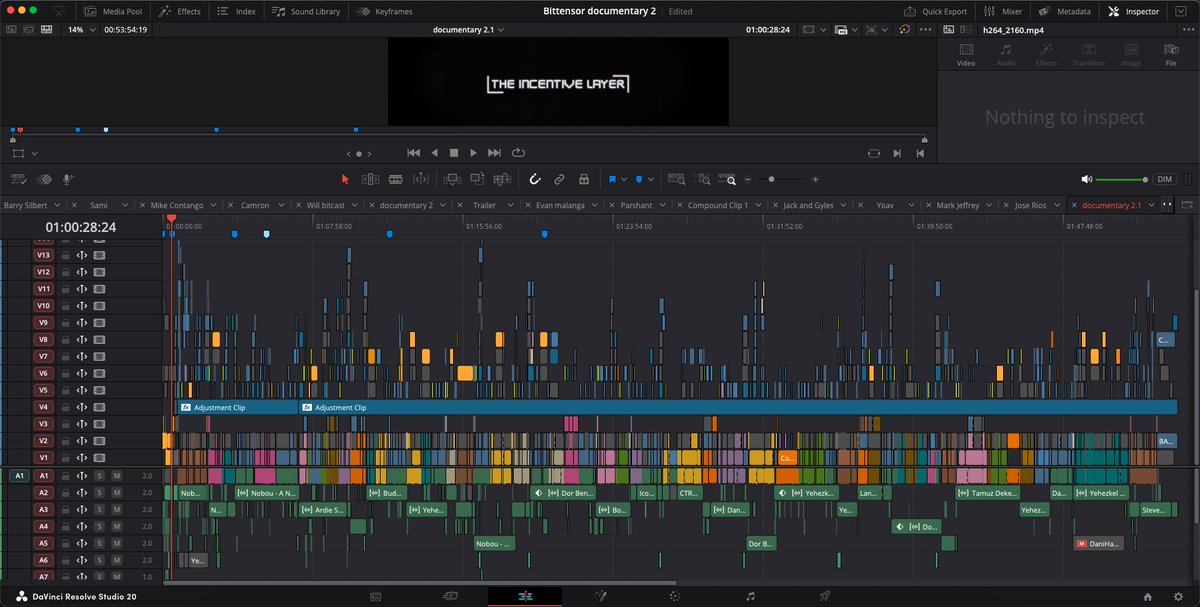Open the Metadata panel
Viewport: 1200px width, 607px height.
click(1066, 11)
